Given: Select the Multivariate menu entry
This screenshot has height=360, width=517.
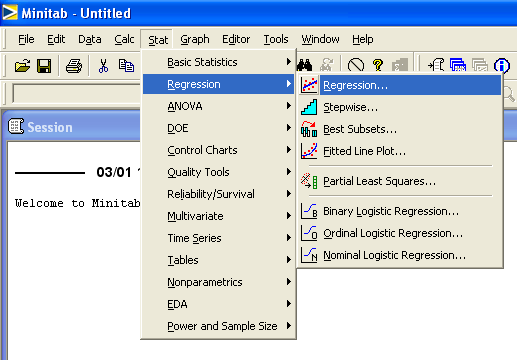Looking at the screenshot, I should 219,216.
